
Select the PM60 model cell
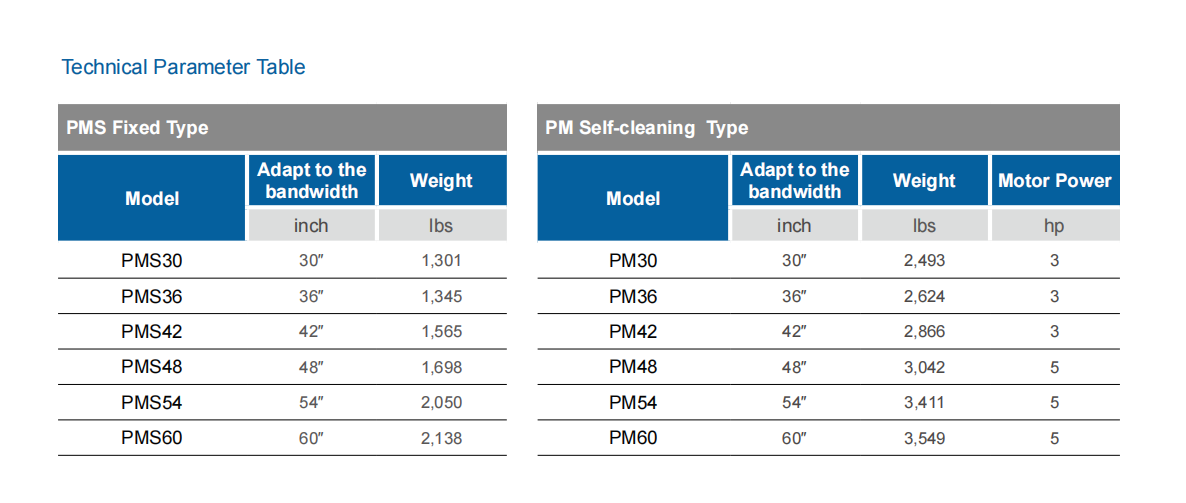click(633, 438)
